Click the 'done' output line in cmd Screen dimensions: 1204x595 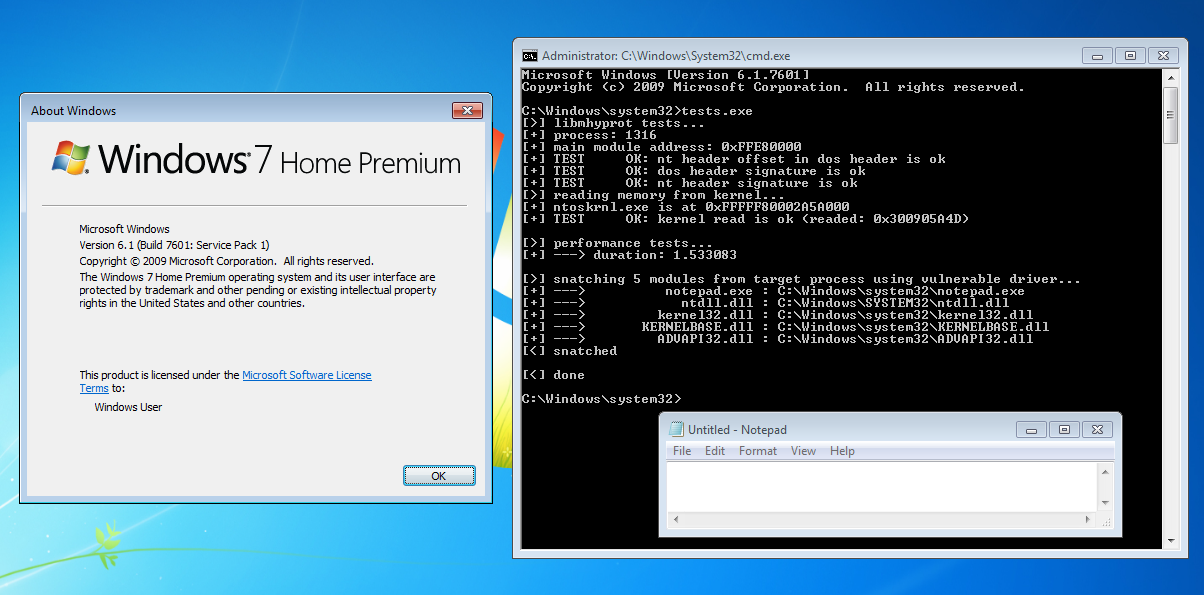point(553,375)
